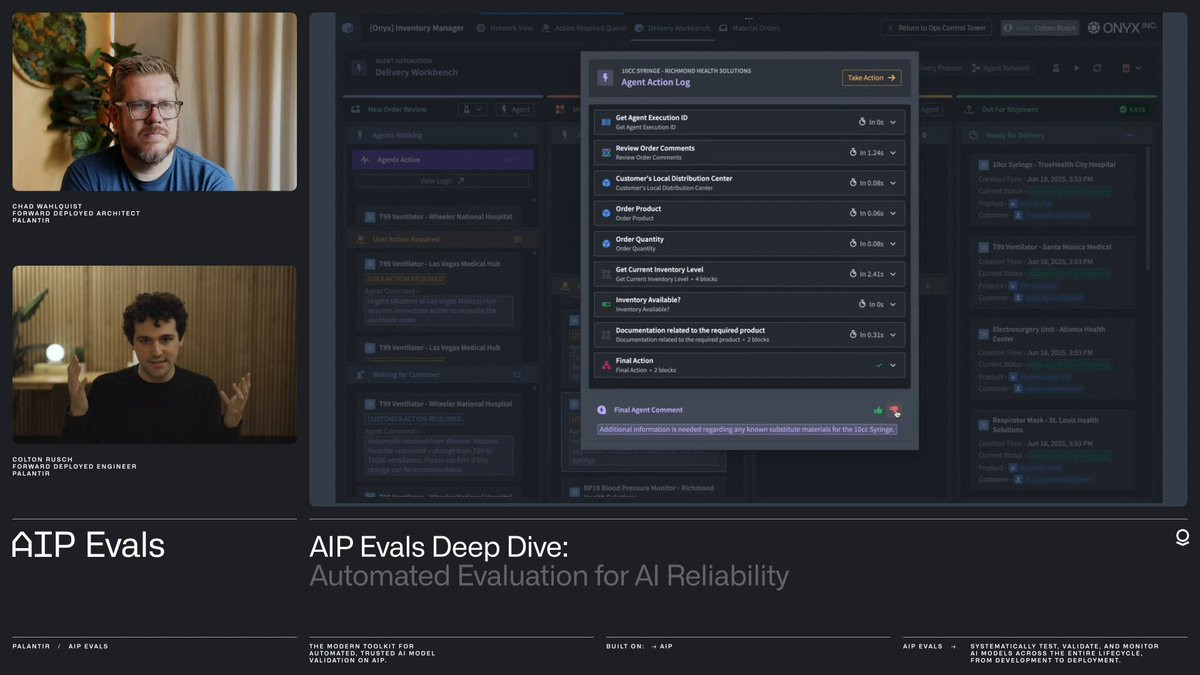Click the Review Order Comments row icon
This screenshot has width=1200, height=675.
pyautogui.click(x=605, y=152)
